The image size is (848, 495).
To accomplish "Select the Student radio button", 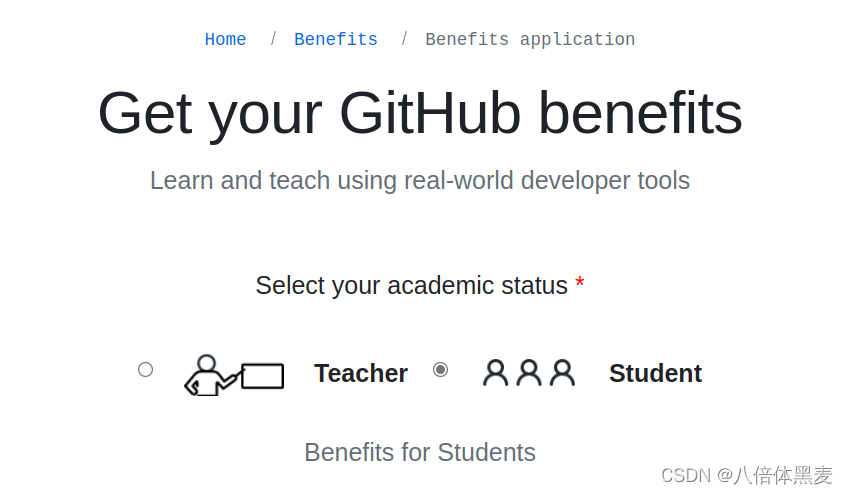I will click(x=440, y=370).
